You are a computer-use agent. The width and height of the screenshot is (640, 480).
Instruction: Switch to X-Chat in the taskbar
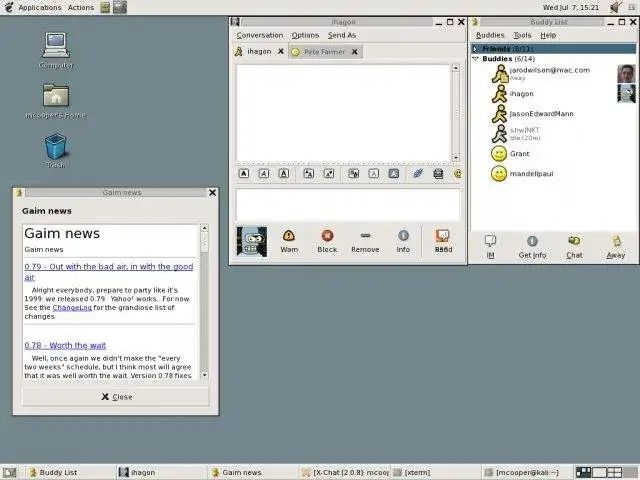[345, 472]
